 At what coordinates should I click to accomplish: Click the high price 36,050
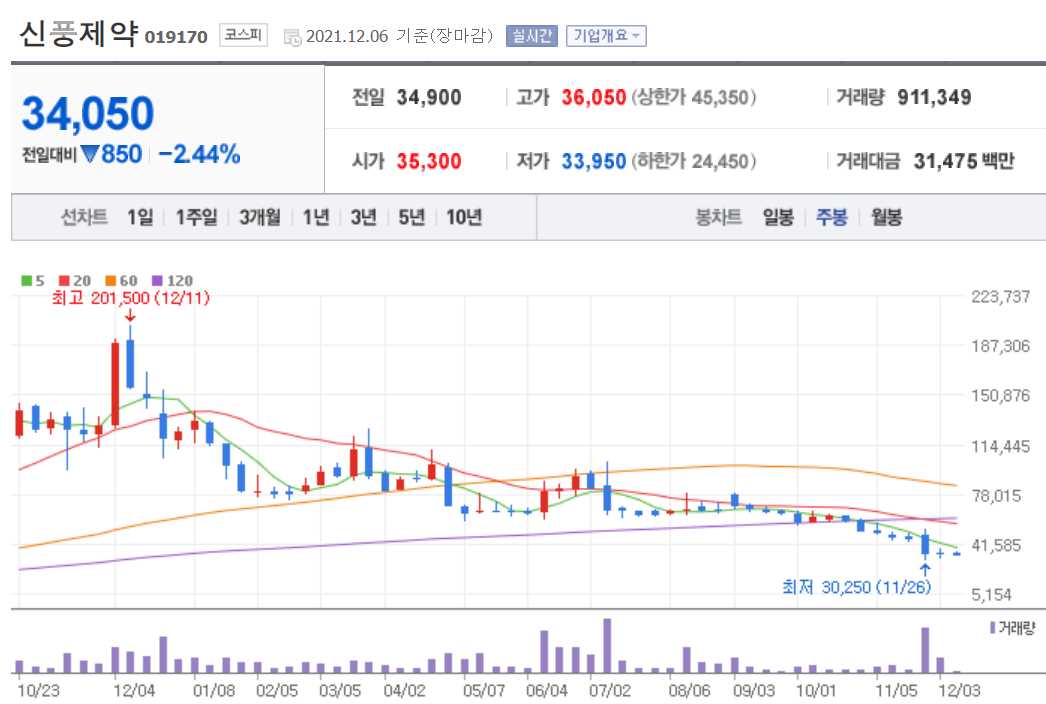point(593,97)
